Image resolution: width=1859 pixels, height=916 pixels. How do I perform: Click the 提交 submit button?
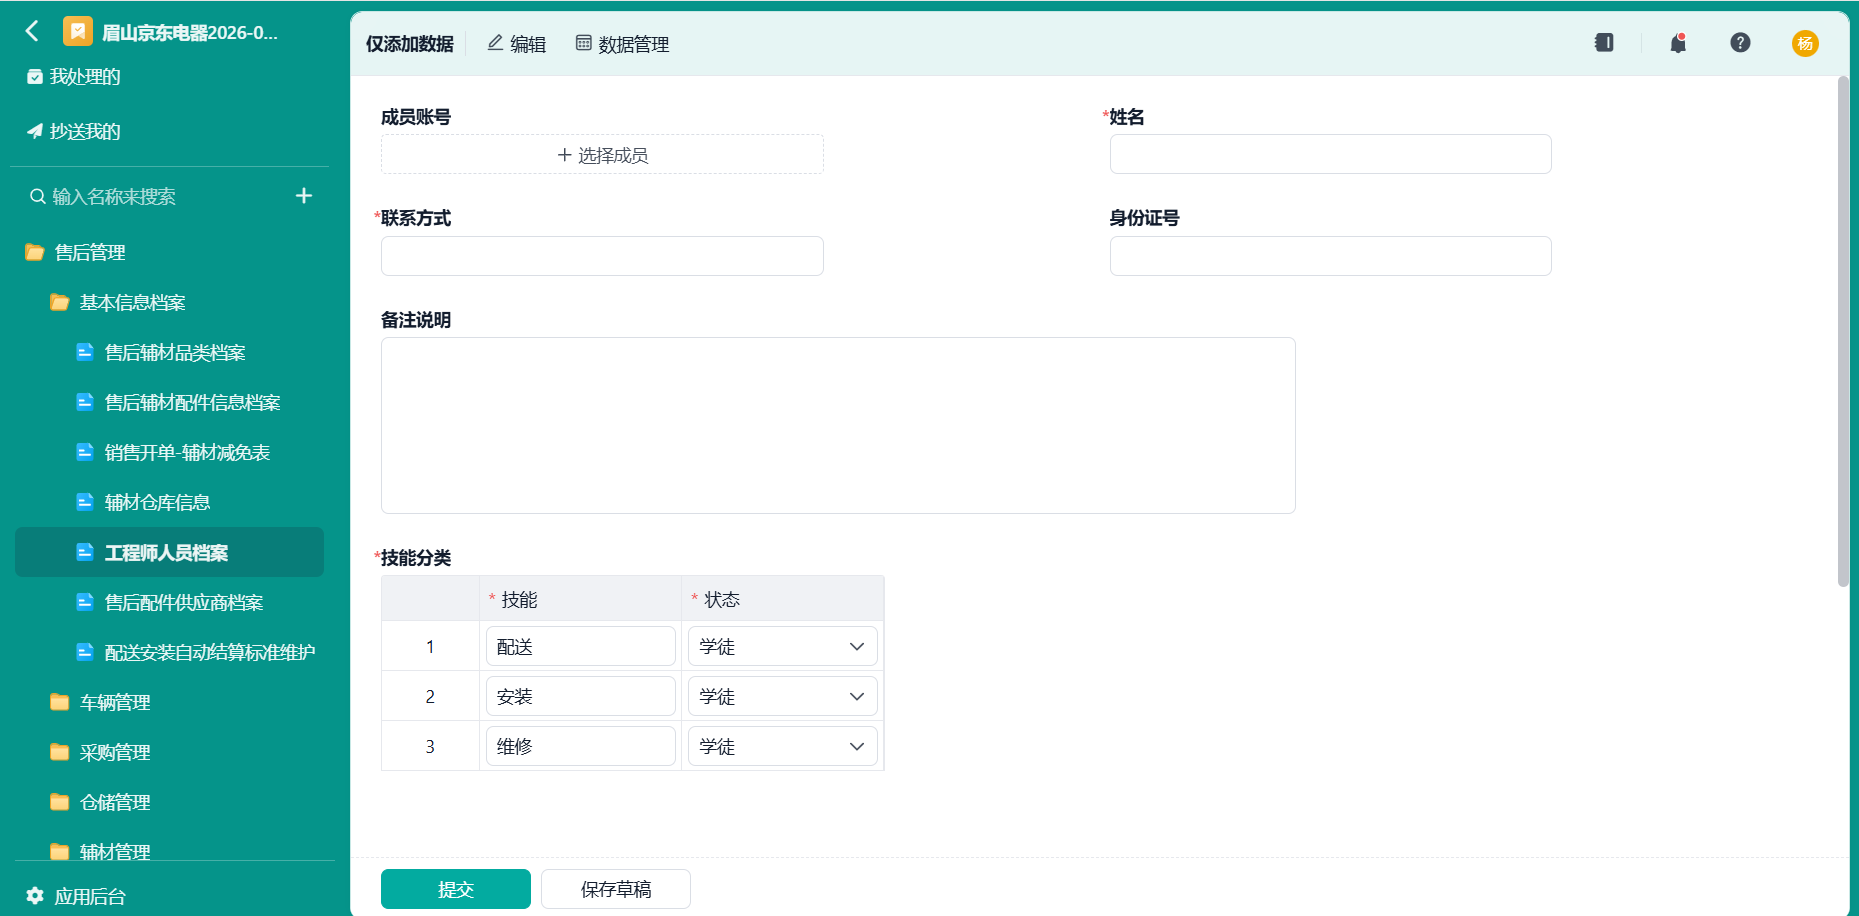tap(456, 889)
